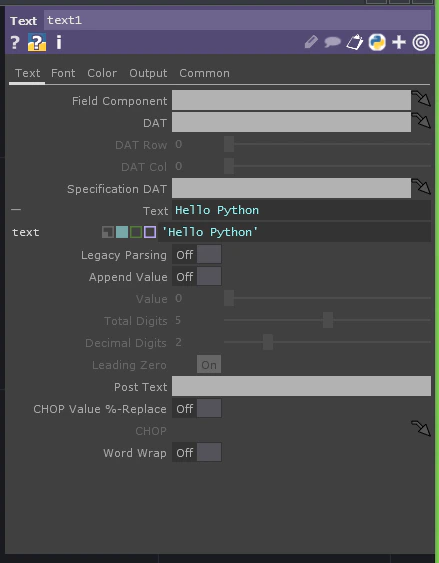Image resolution: width=439 pixels, height=563 pixels.
Task: Click the Decimal Digits value 2
Action: (x=178, y=342)
